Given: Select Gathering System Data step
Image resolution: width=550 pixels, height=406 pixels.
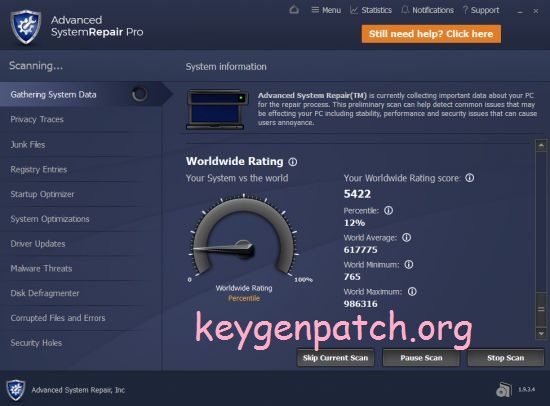Looking at the screenshot, I should [x=86, y=94].
